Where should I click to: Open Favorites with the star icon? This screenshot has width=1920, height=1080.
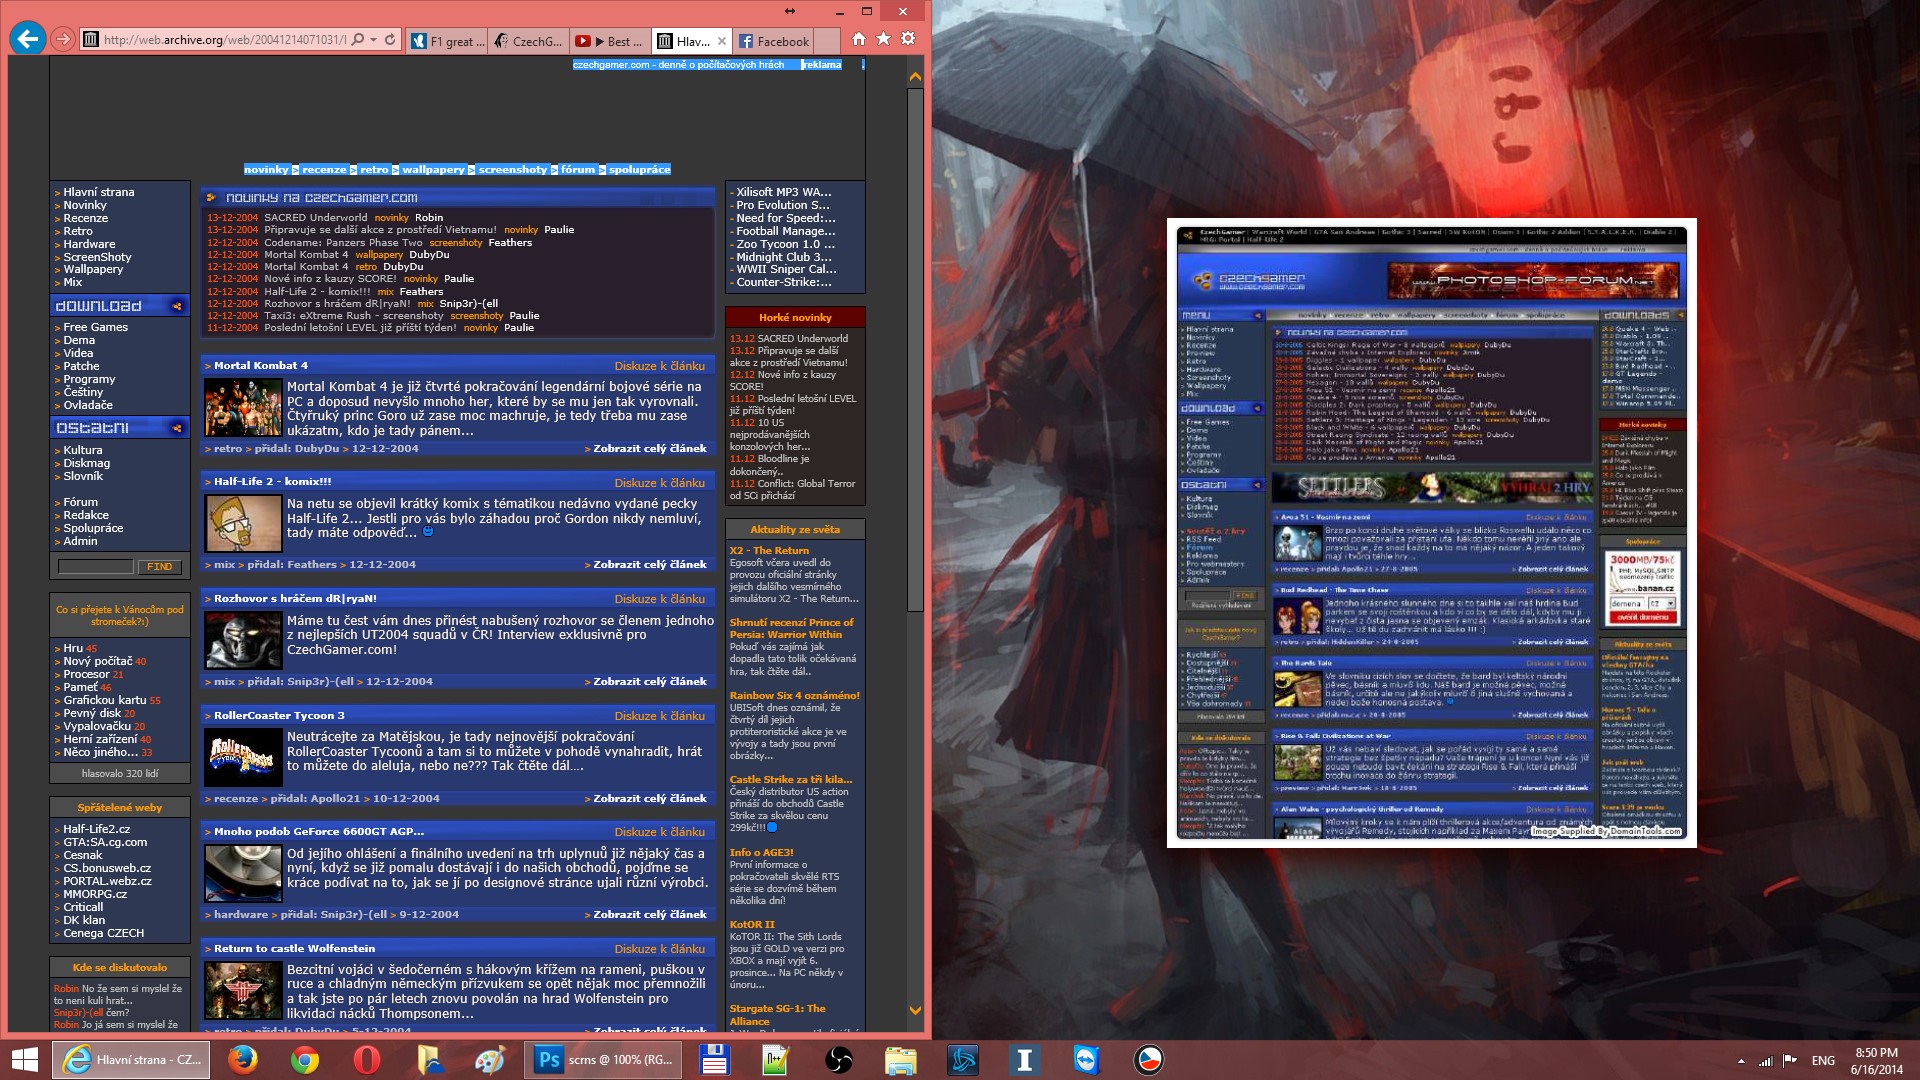click(x=883, y=39)
